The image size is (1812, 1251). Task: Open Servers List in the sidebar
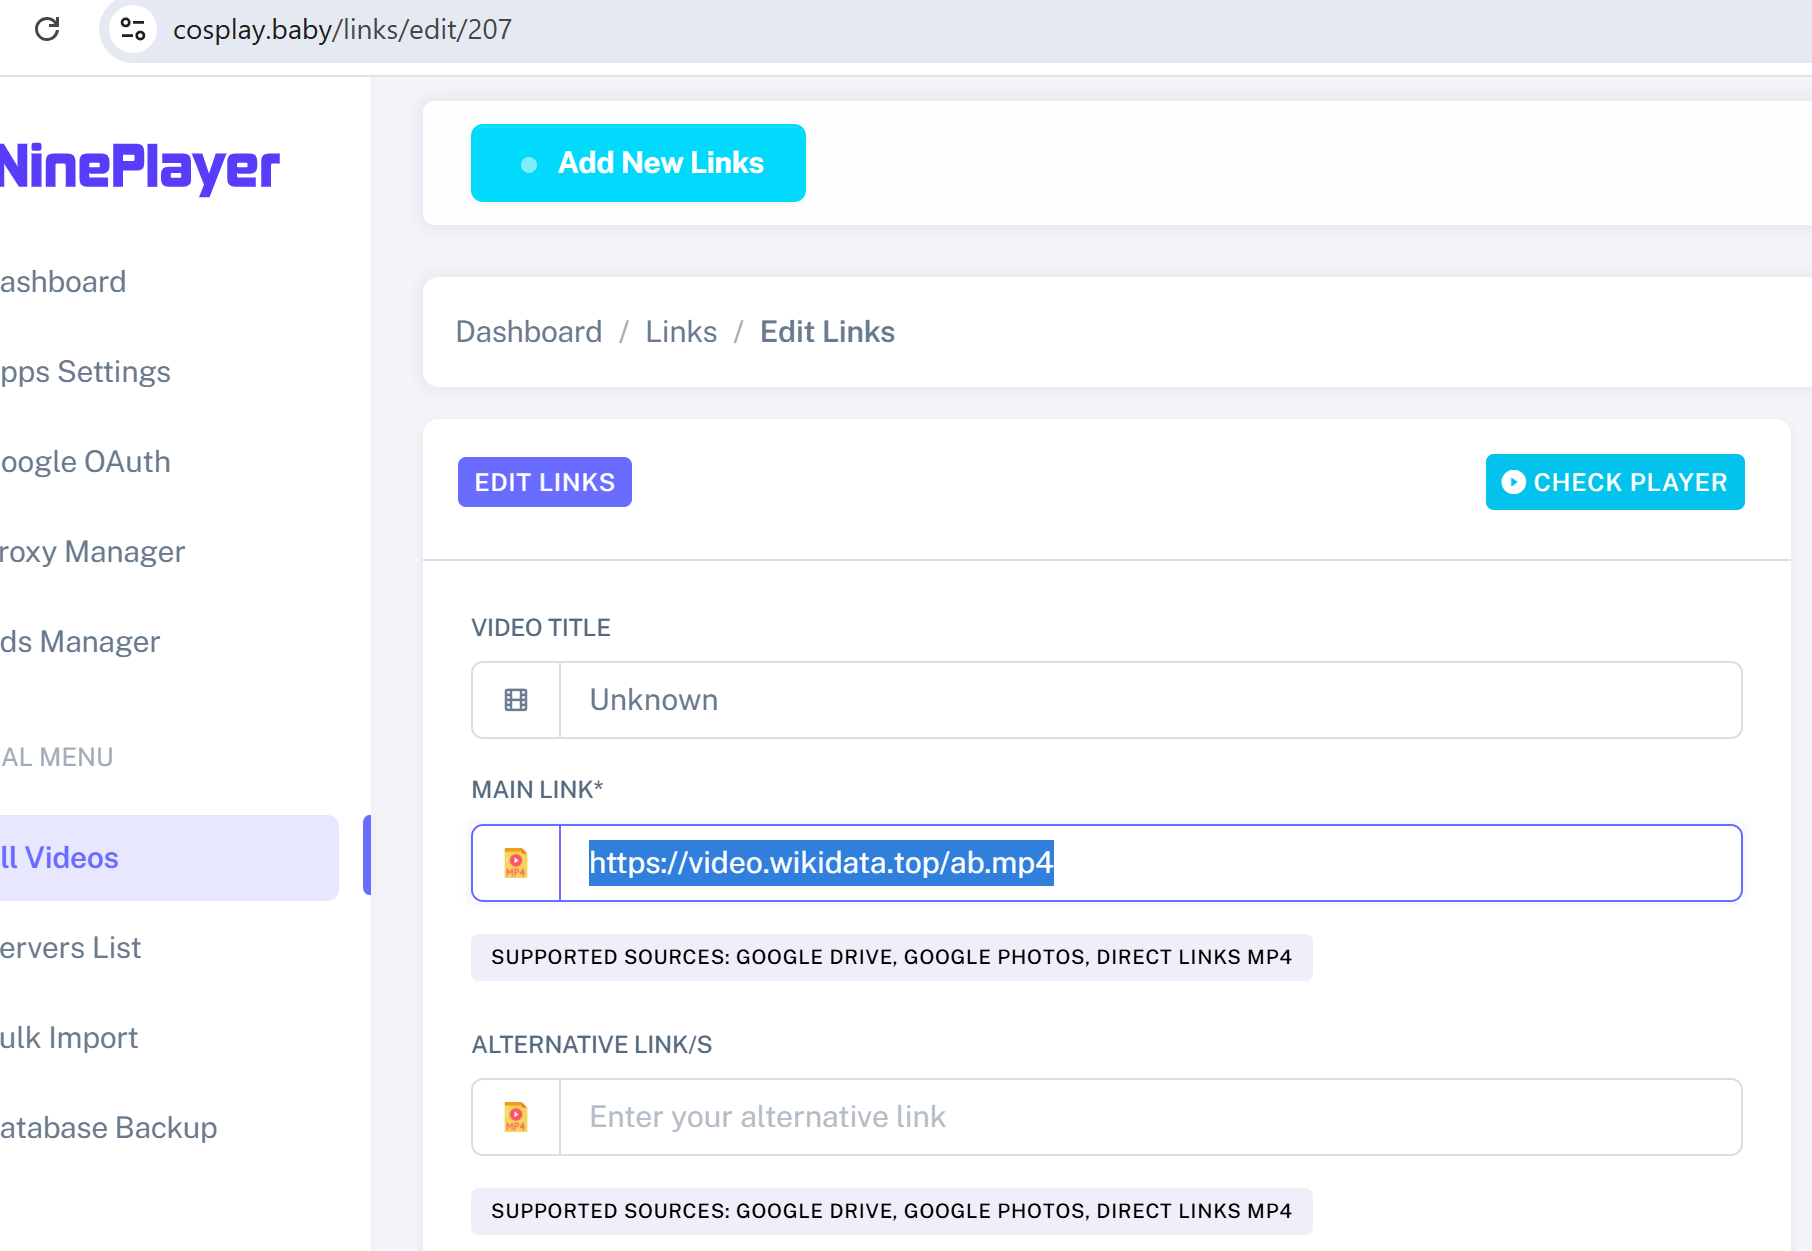click(70, 948)
